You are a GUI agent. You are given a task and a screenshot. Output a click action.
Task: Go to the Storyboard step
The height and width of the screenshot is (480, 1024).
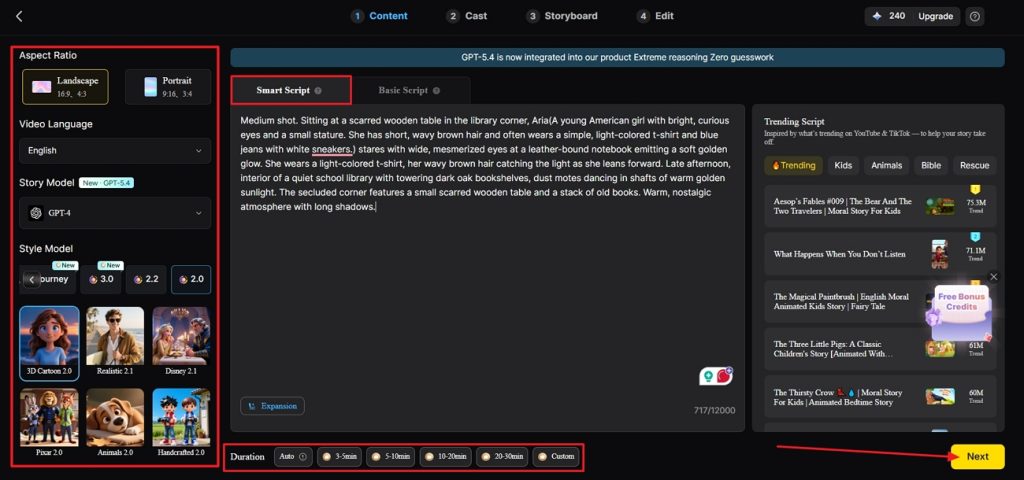562,16
